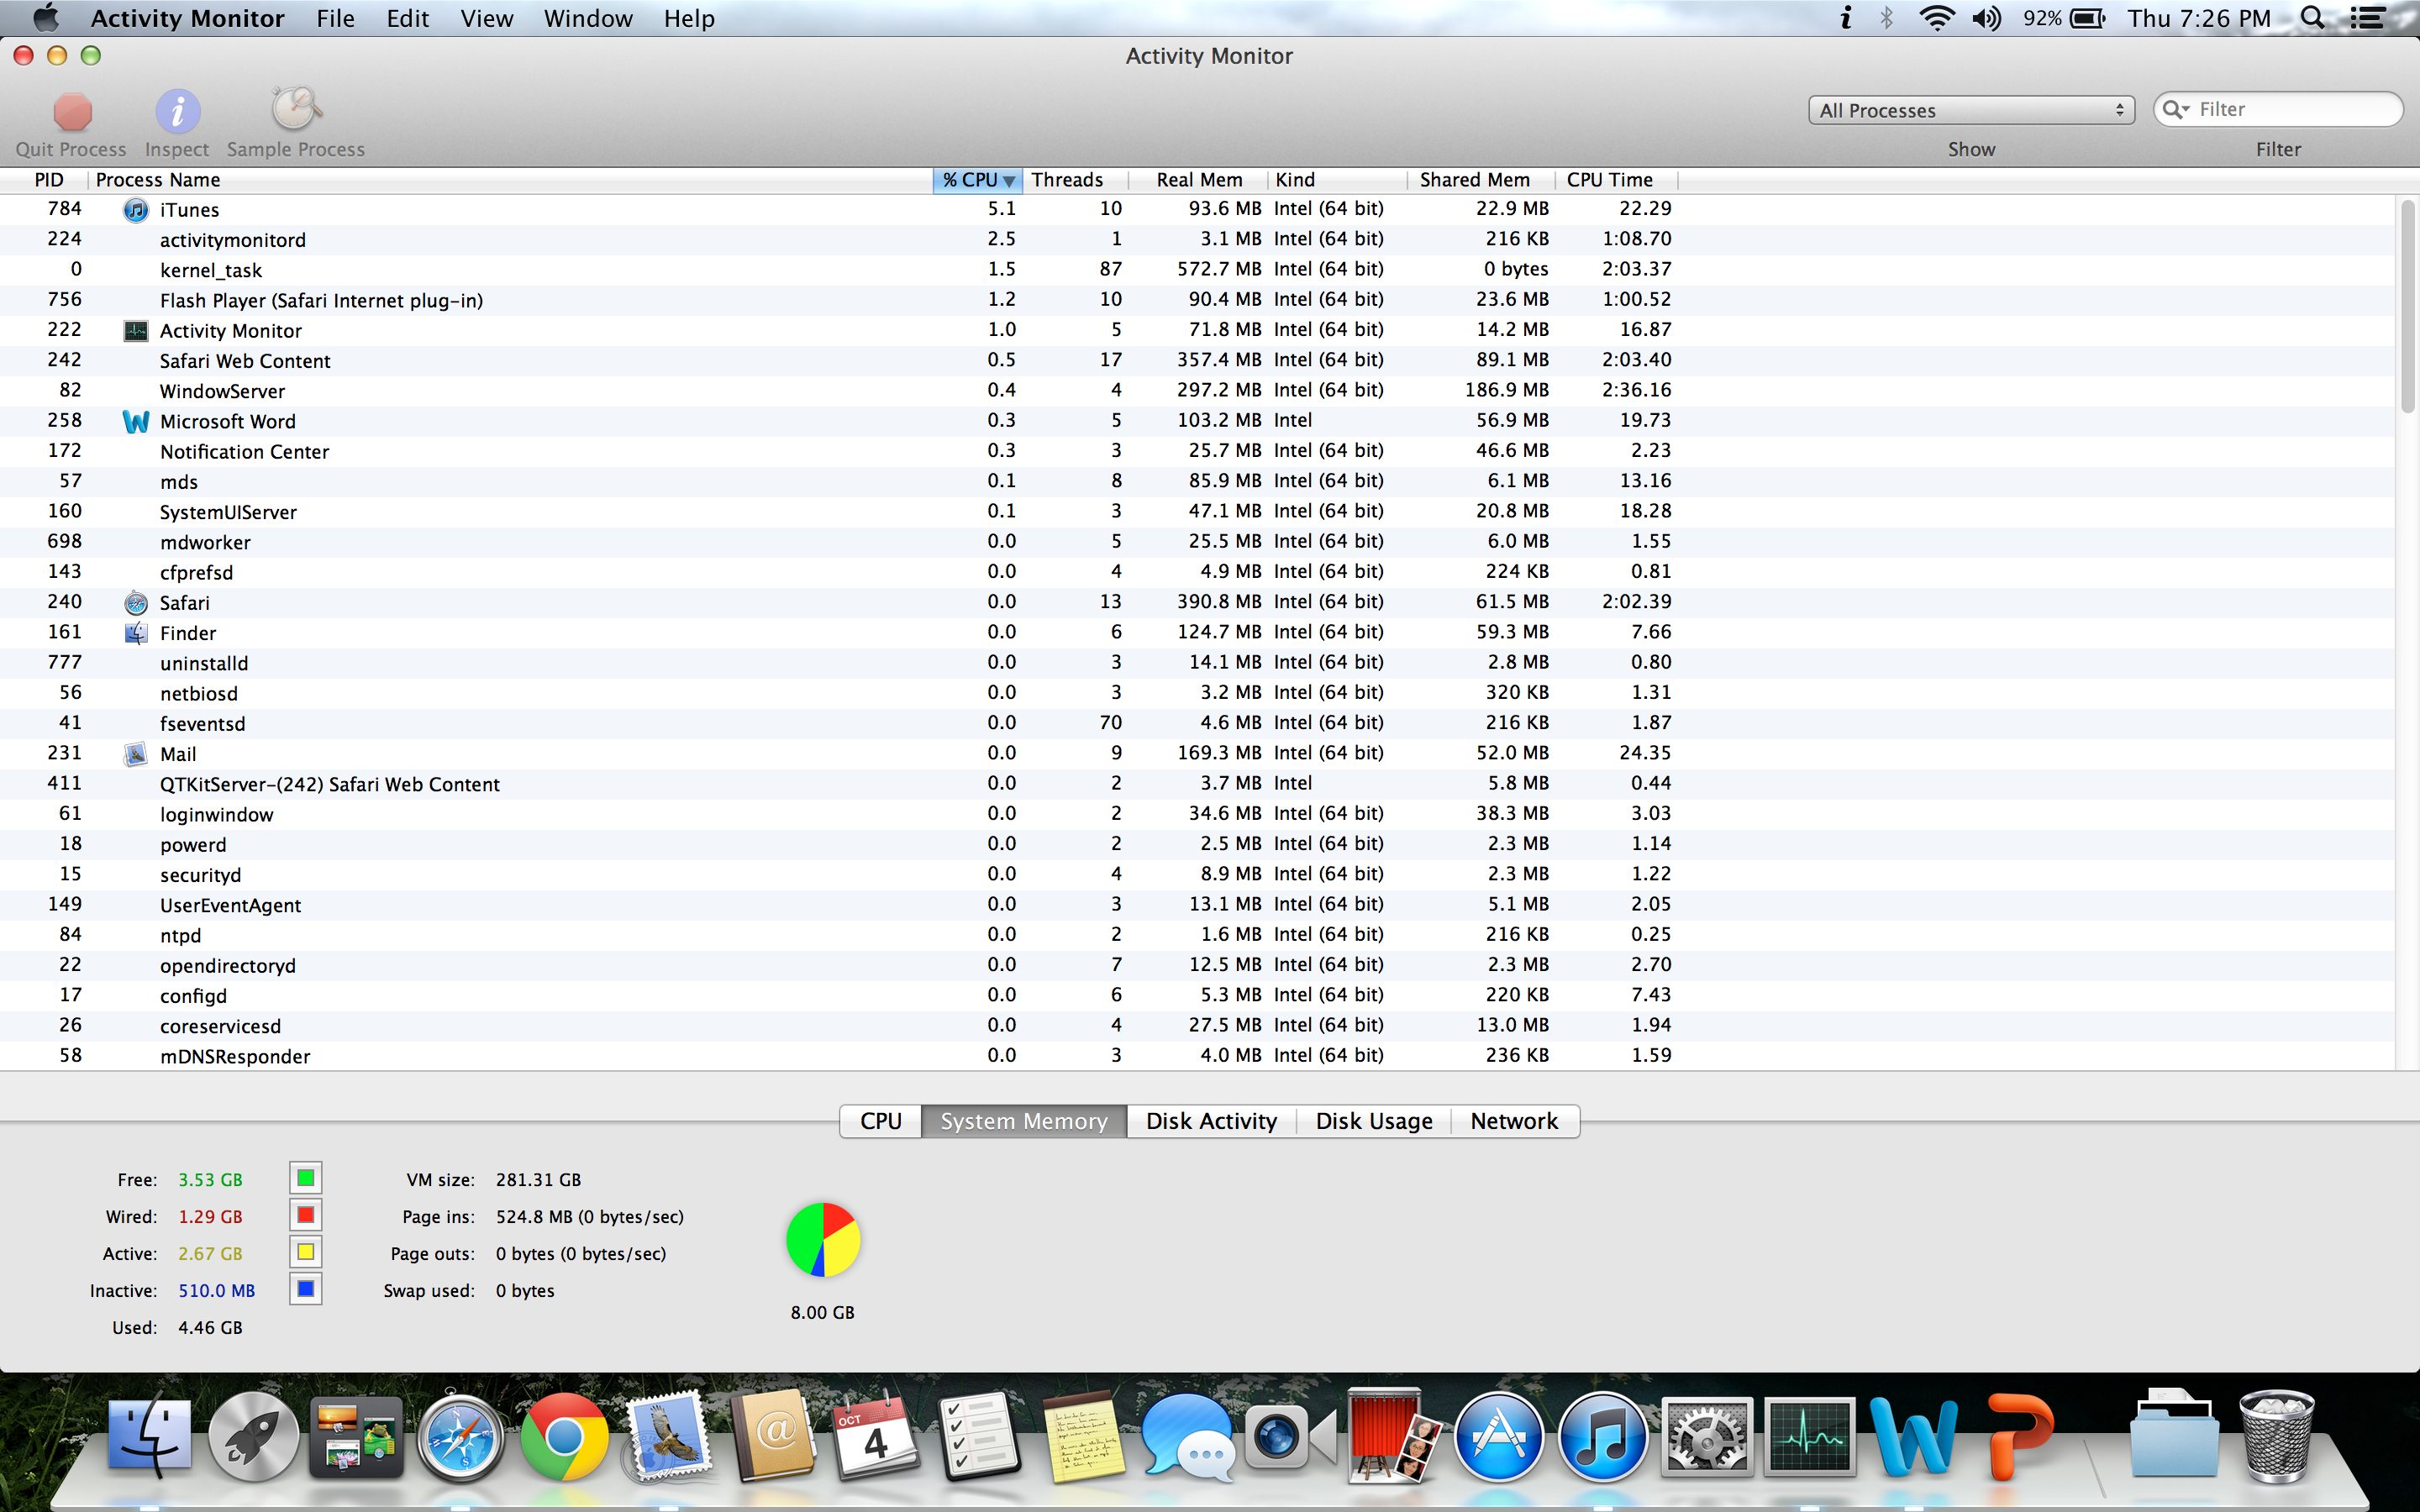
Task: Select the iTunes process icon in list
Action: point(136,210)
